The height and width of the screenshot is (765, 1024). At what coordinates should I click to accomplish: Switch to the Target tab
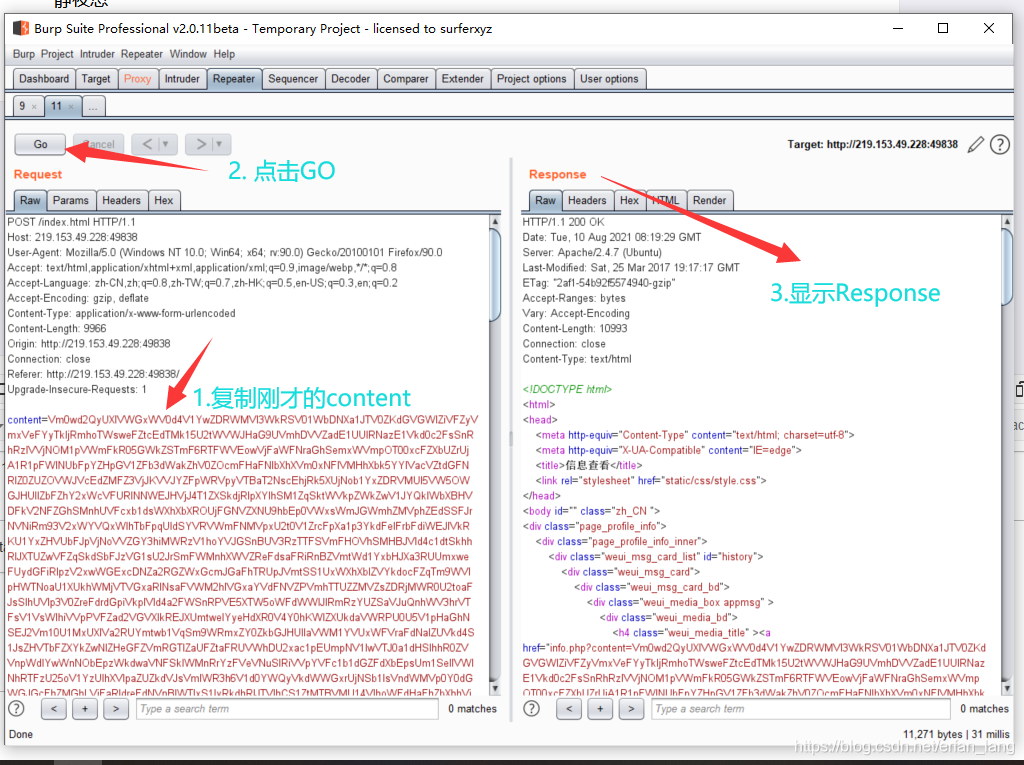click(x=96, y=79)
